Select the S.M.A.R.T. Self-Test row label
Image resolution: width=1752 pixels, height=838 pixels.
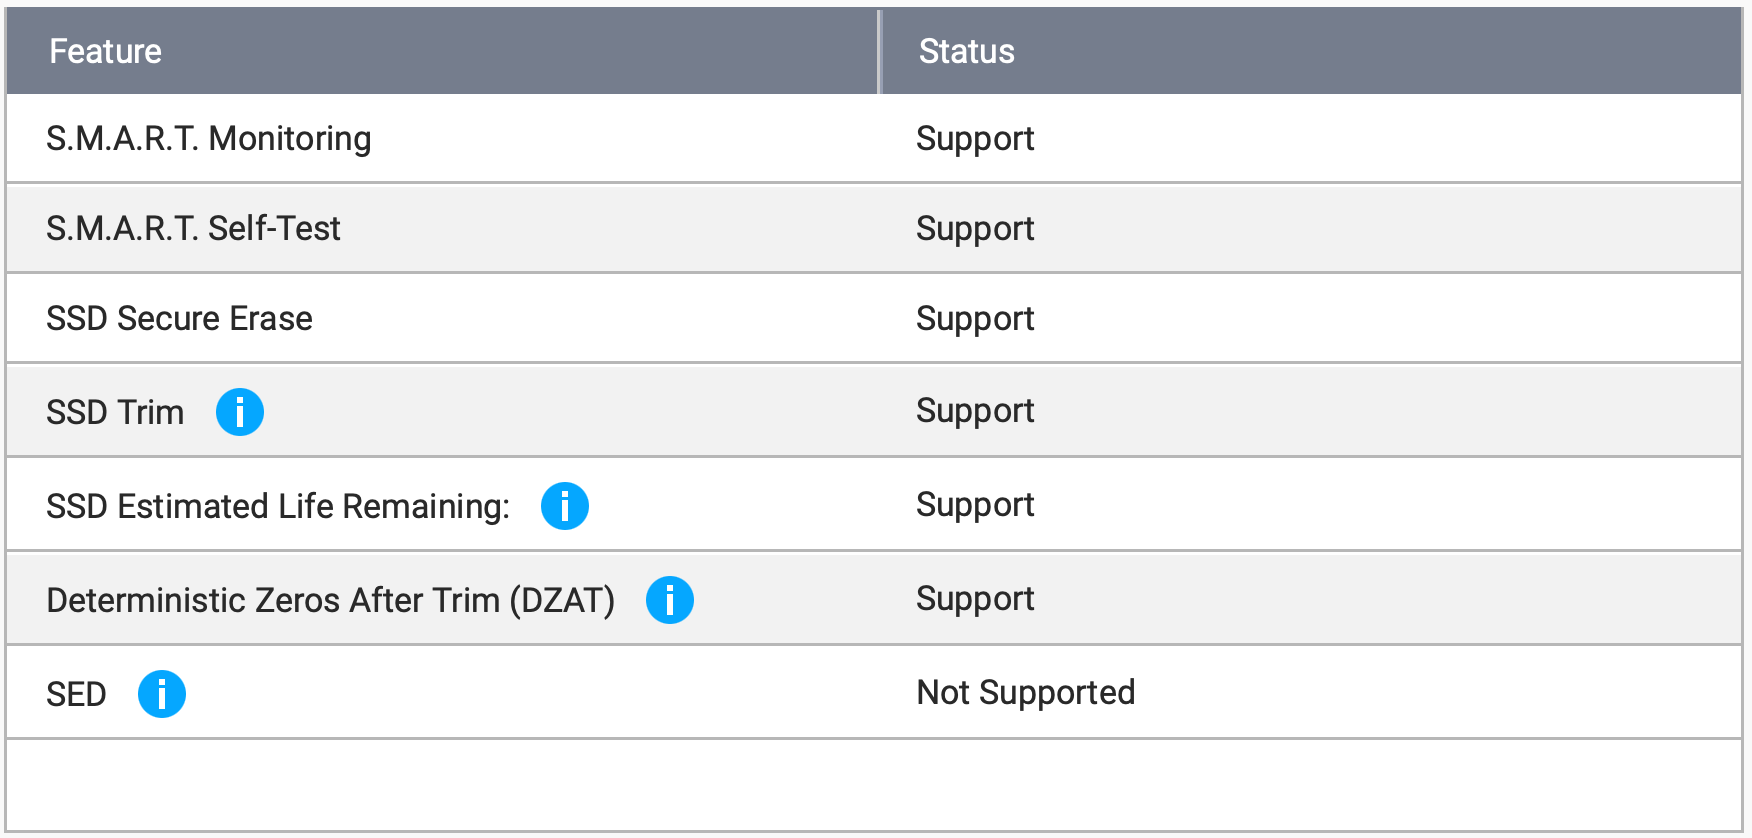[194, 228]
